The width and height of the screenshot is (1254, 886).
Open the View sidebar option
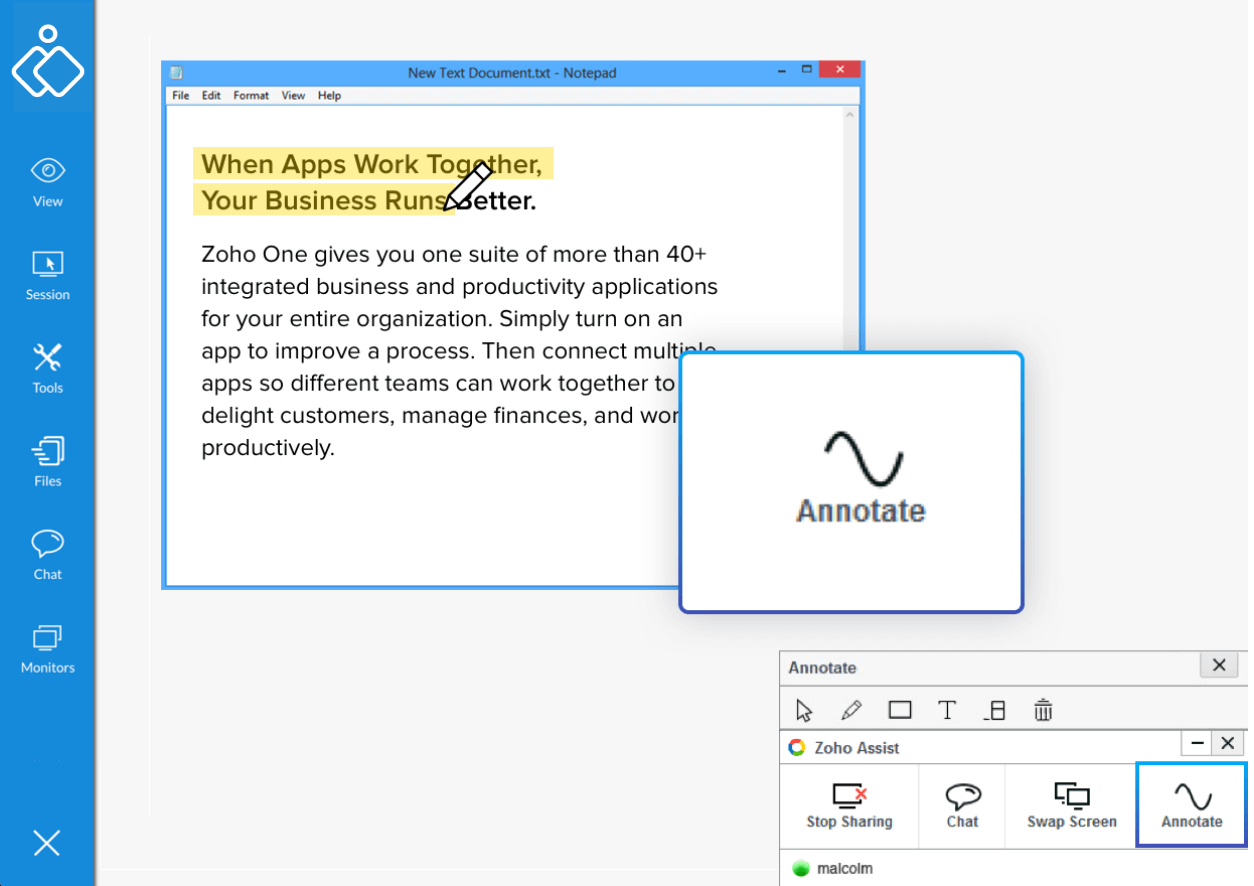pos(47,183)
